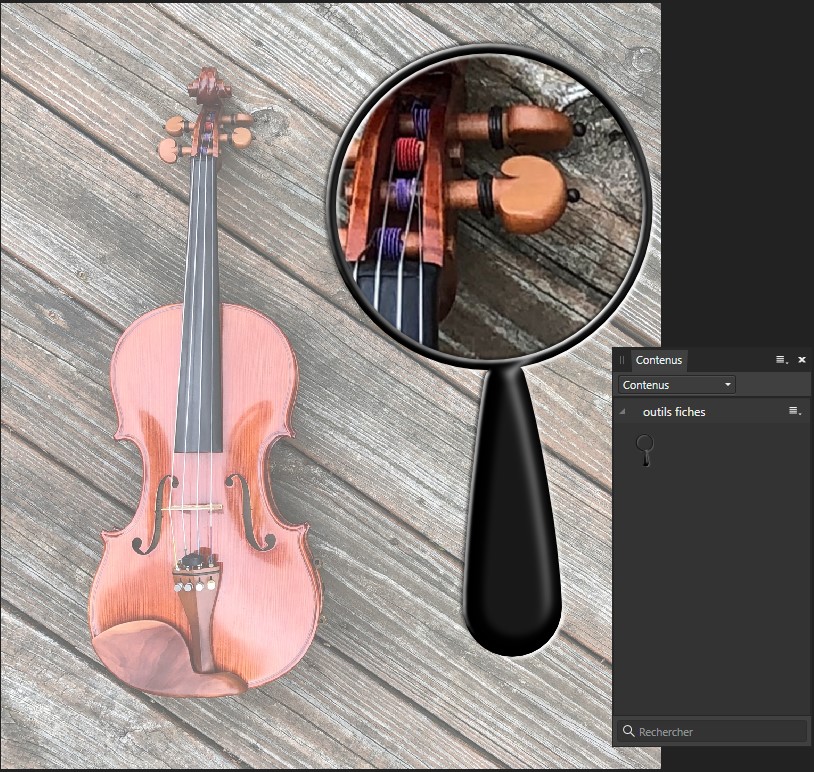The width and height of the screenshot is (814, 772).
Task: Open the Contenus category dropdown
Action: click(x=676, y=385)
